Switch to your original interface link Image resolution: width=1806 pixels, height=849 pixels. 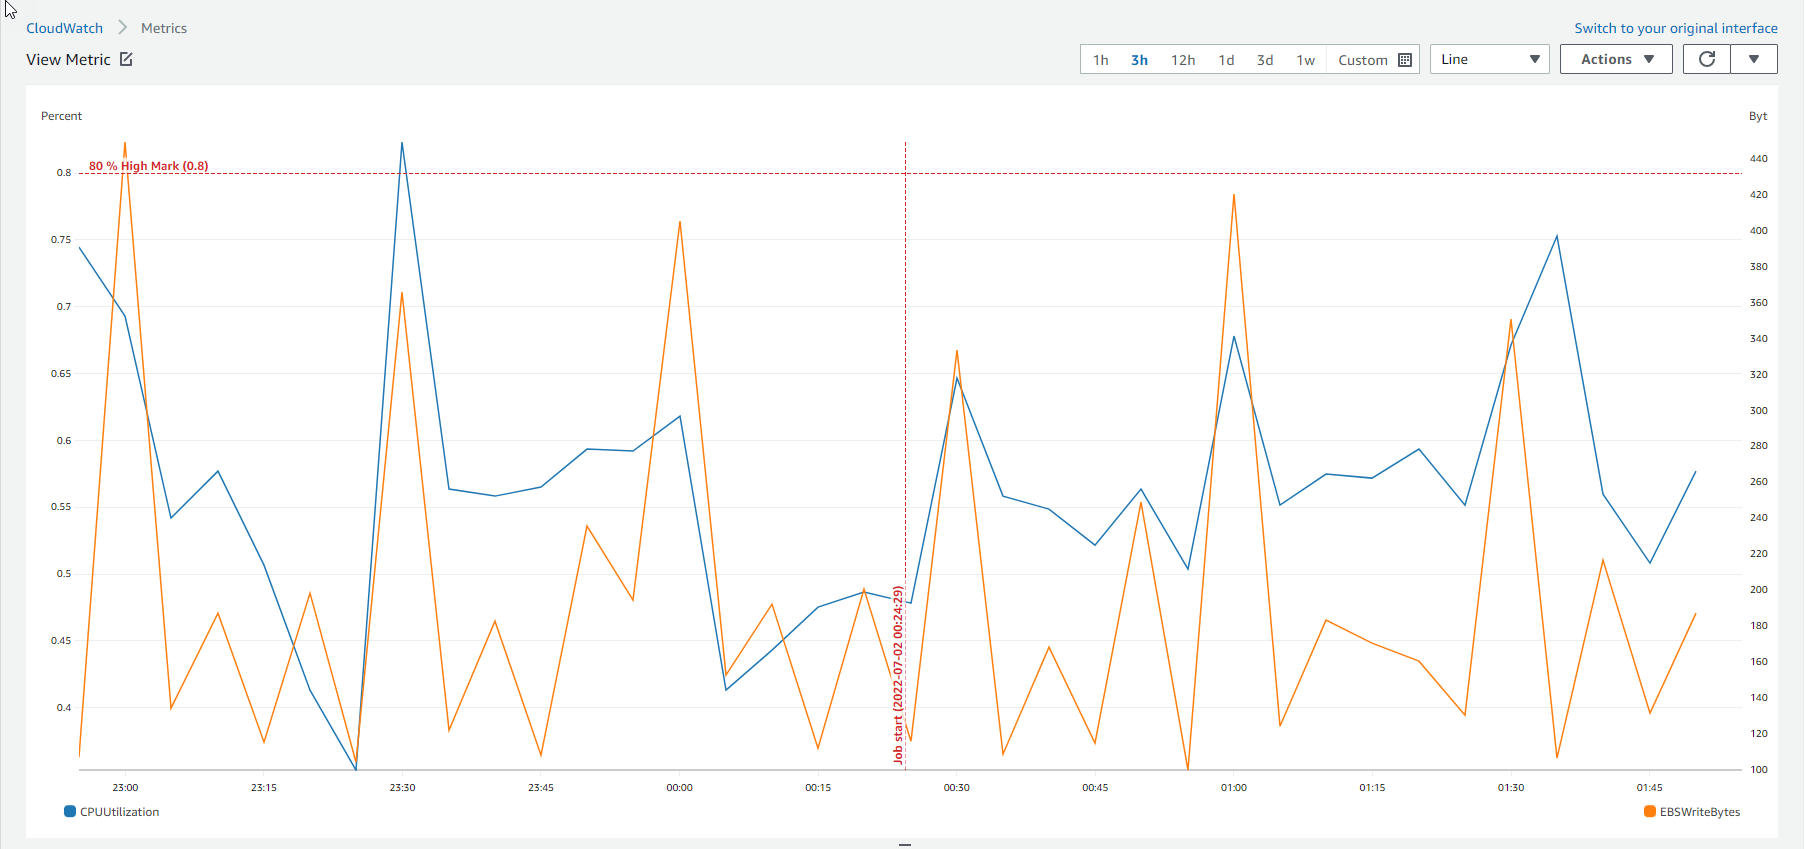point(1676,28)
